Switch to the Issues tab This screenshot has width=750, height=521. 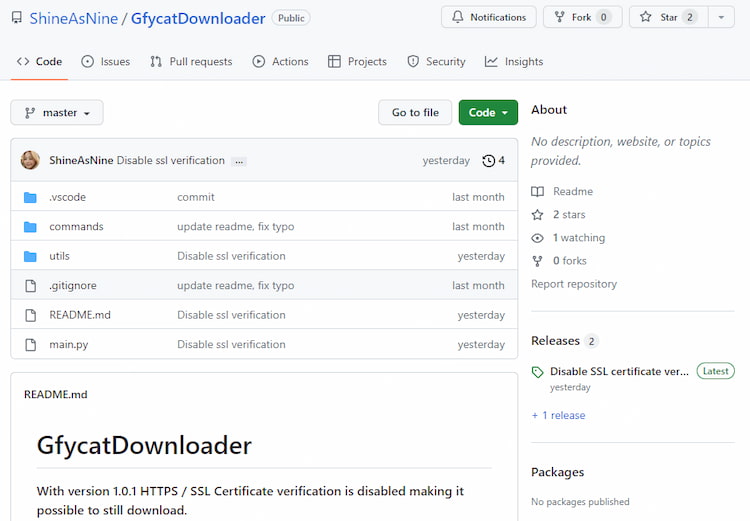coord(106,62)
